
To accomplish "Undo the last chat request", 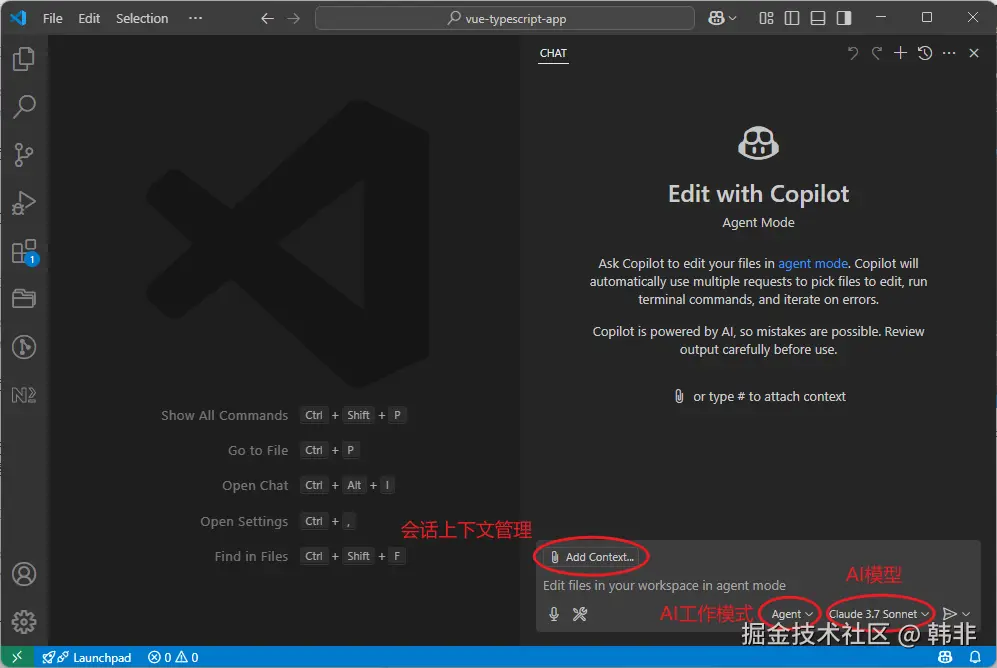I will tap(853, 53).
